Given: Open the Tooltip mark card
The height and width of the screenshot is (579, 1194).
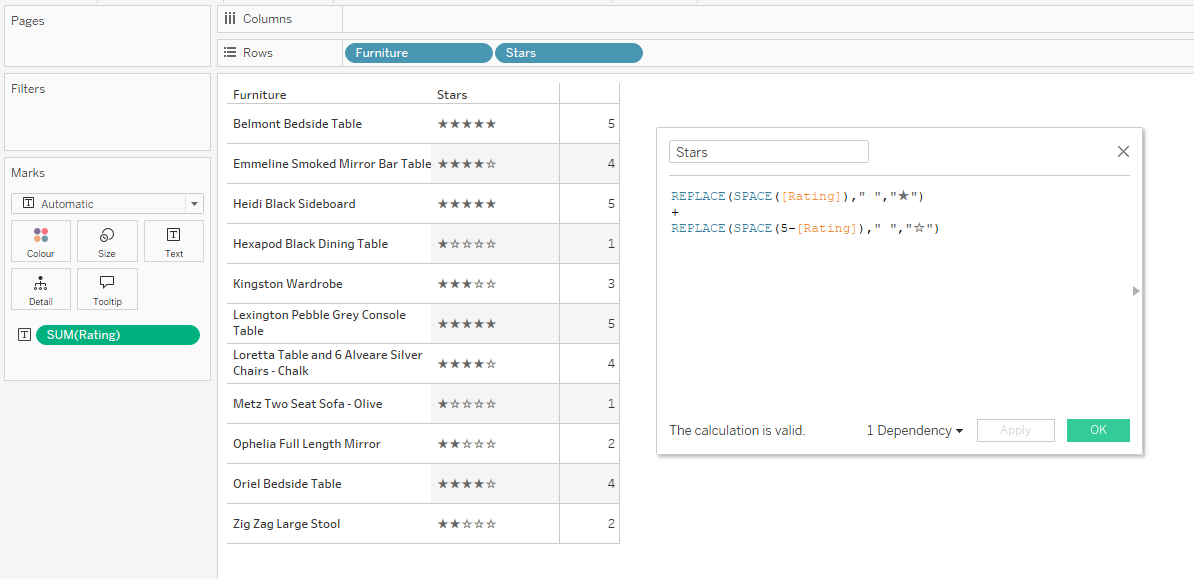Looking at the screenshot, I should tap(107, 289).
